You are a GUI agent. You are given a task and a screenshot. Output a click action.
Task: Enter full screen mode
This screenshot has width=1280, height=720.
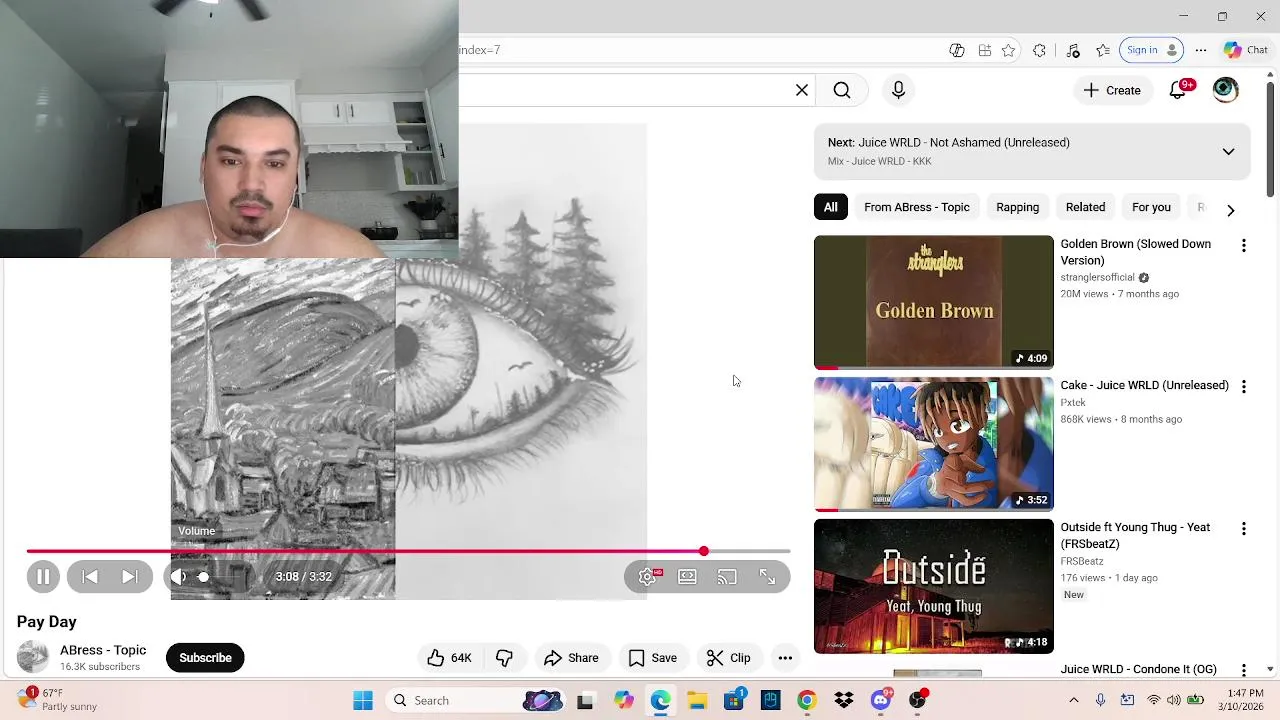(767, 577)
